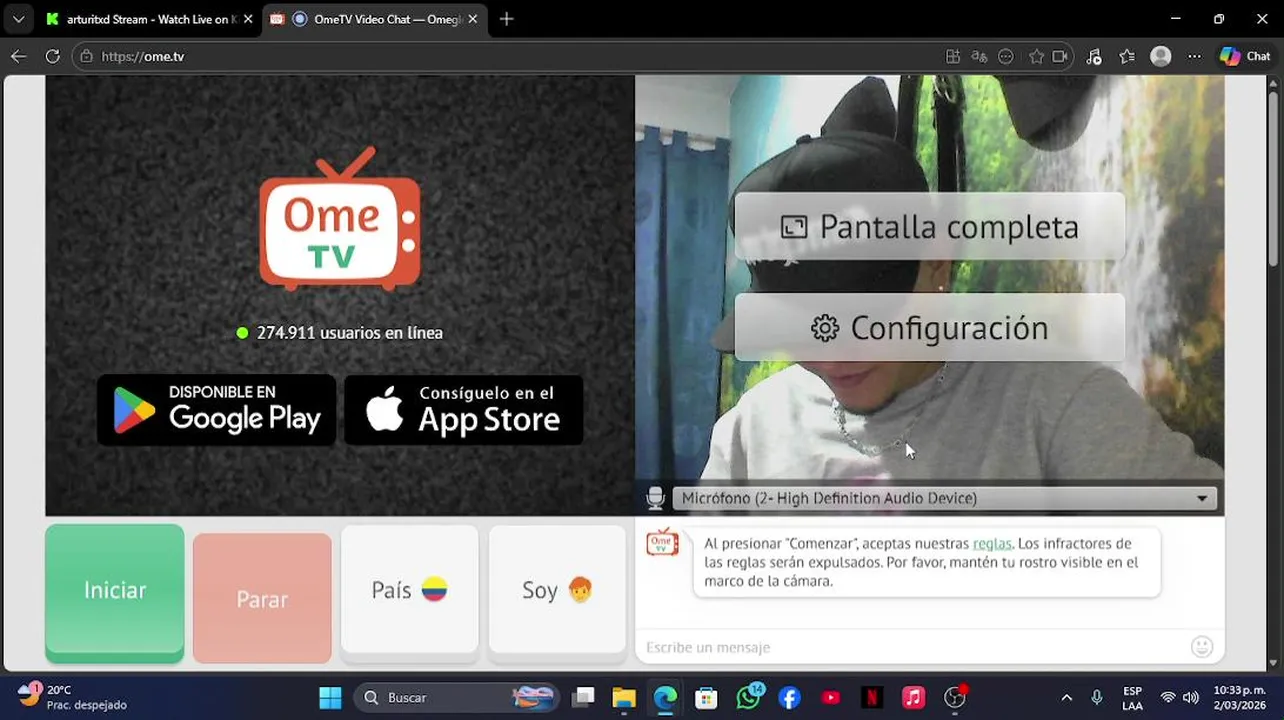Close the arturitxd Stream tab
Screen dimensions: 1284x720
coord(248,19)
